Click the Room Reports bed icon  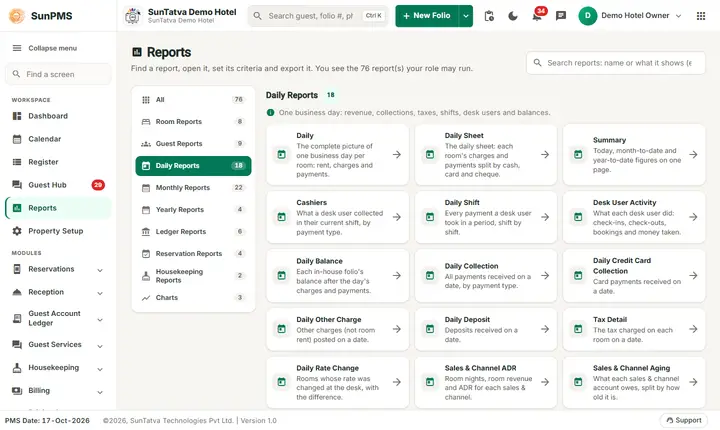coord(146,122)
